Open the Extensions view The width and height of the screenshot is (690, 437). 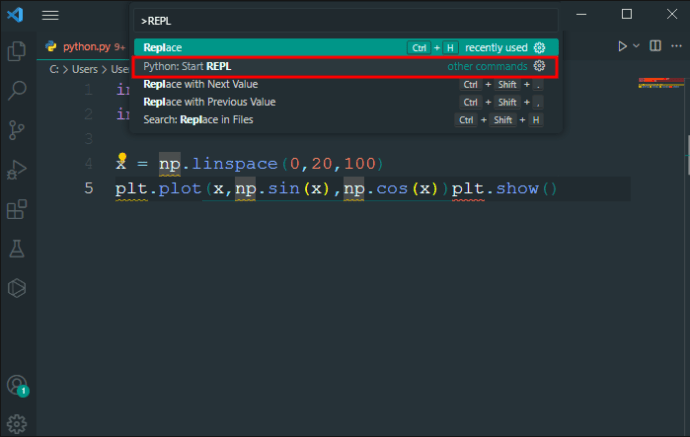tap(17, 209)
